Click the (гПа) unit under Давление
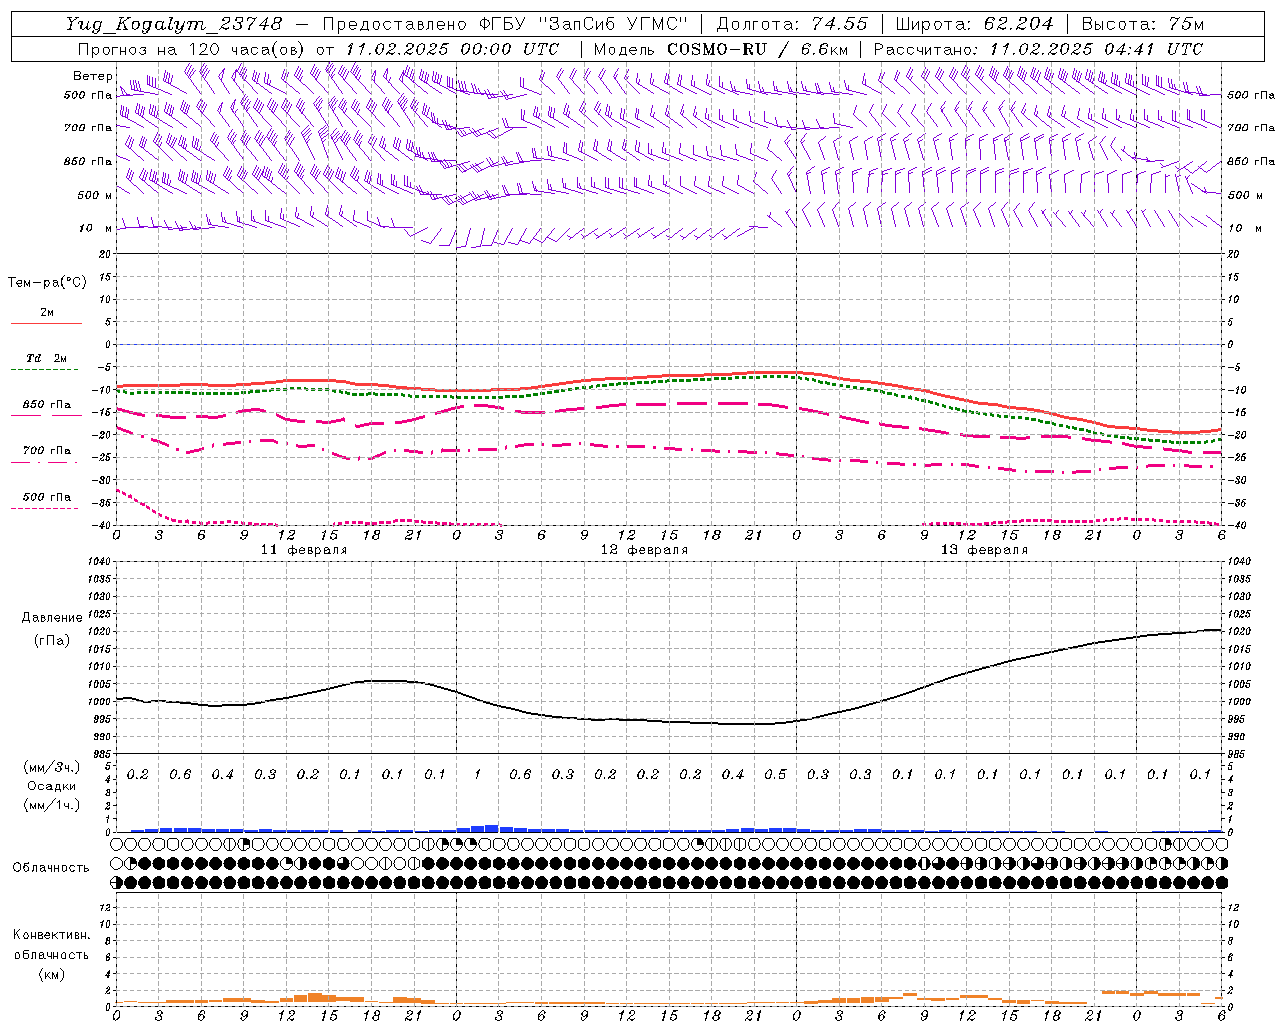 point(52,640)
